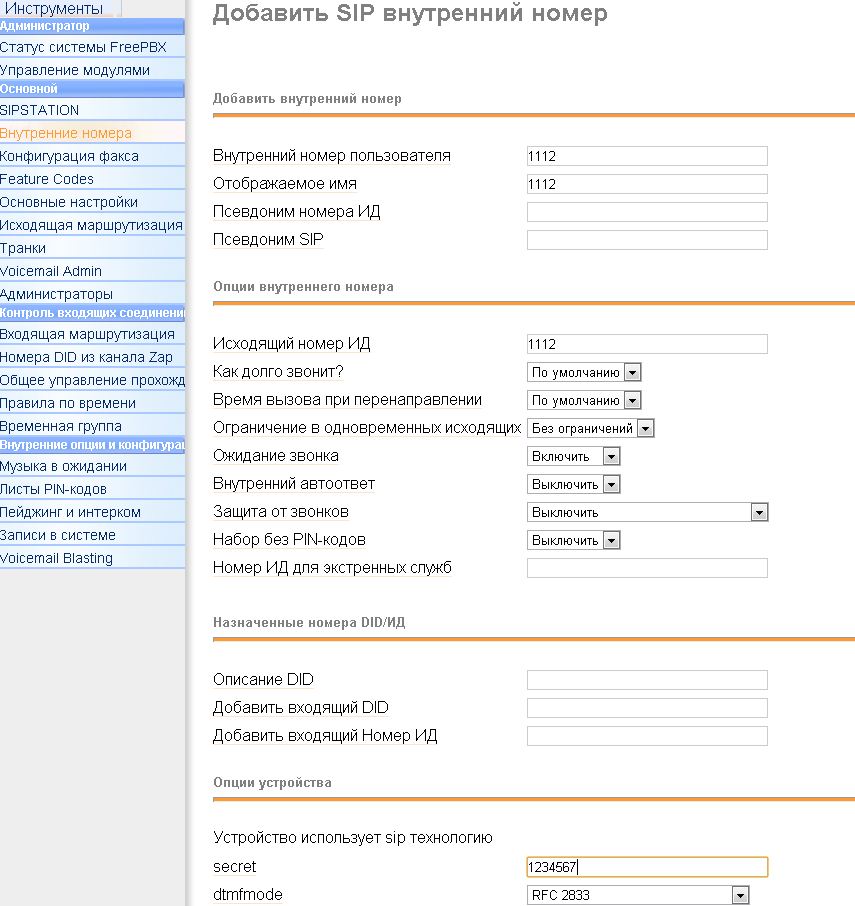Click Отображаемое имя label
This screenshot has height=906, width=855.
285,184
